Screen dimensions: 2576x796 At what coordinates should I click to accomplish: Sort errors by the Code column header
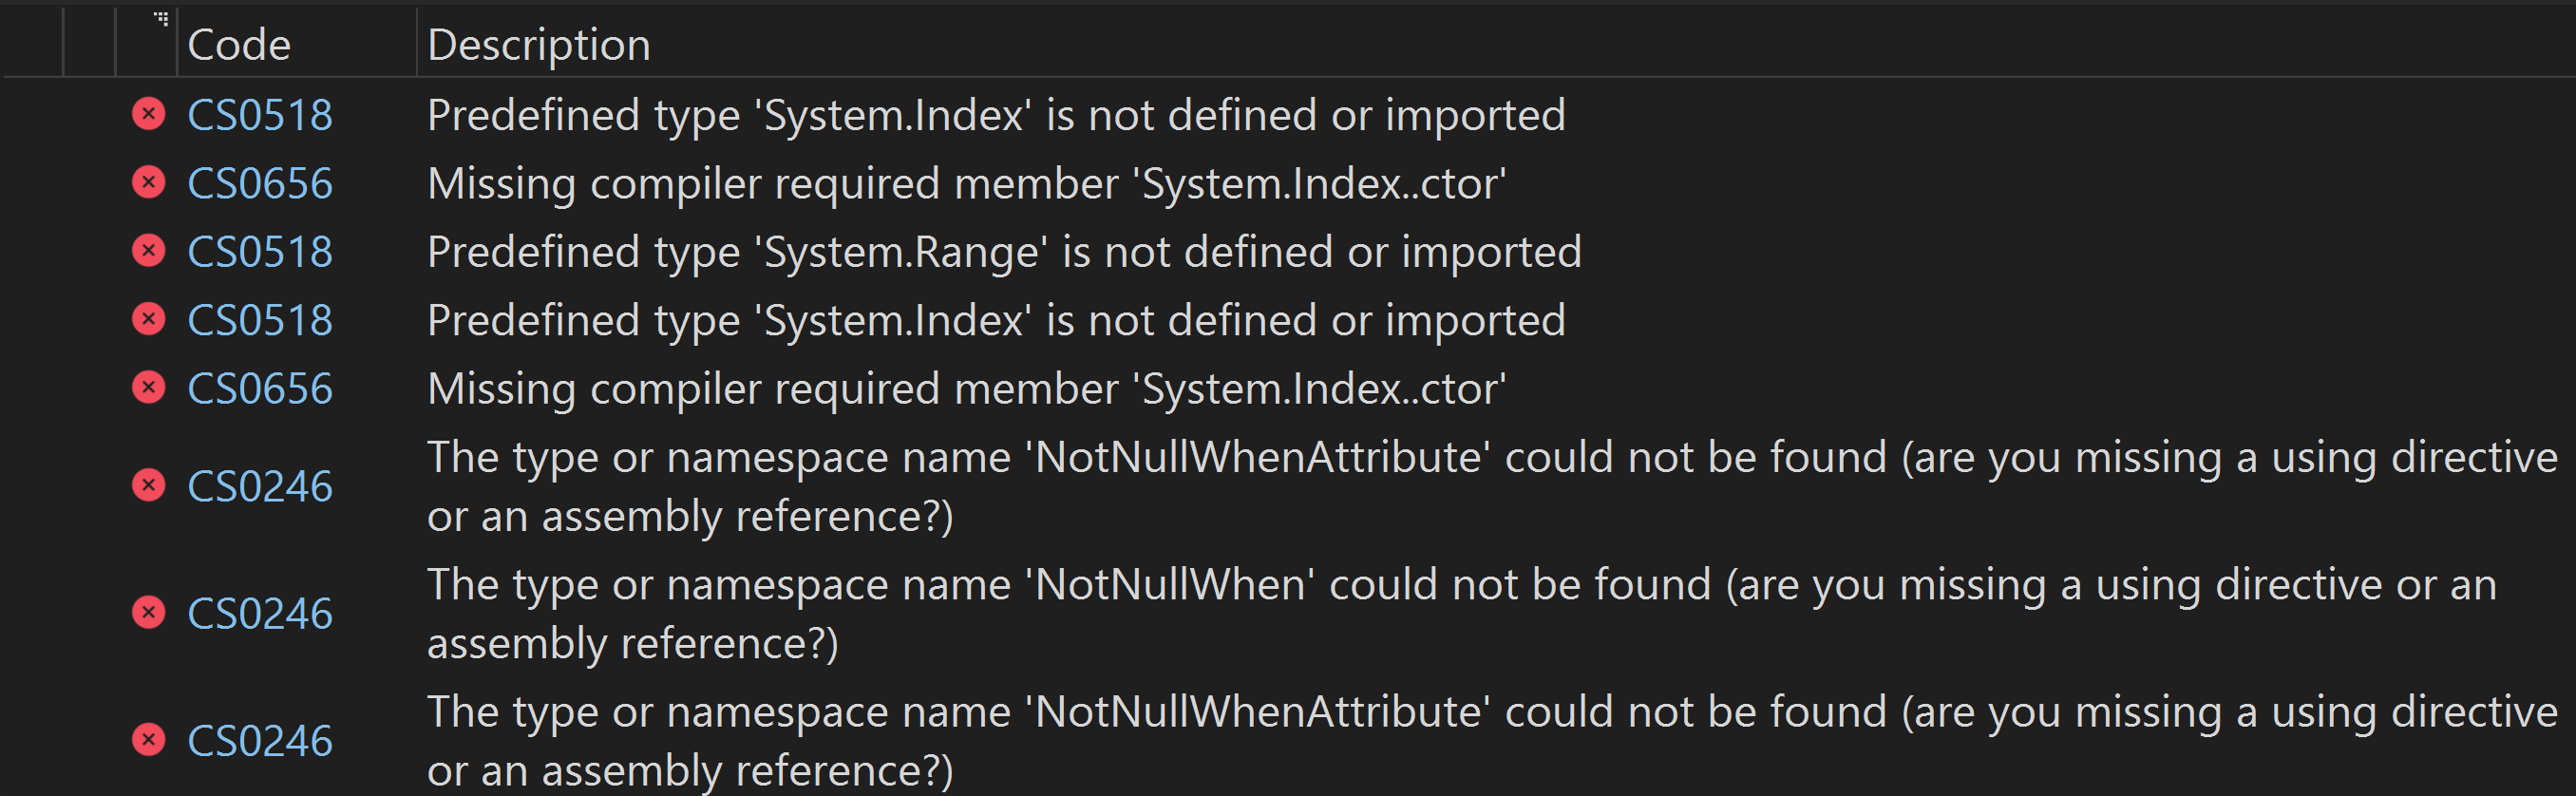[x=238, y=44]
